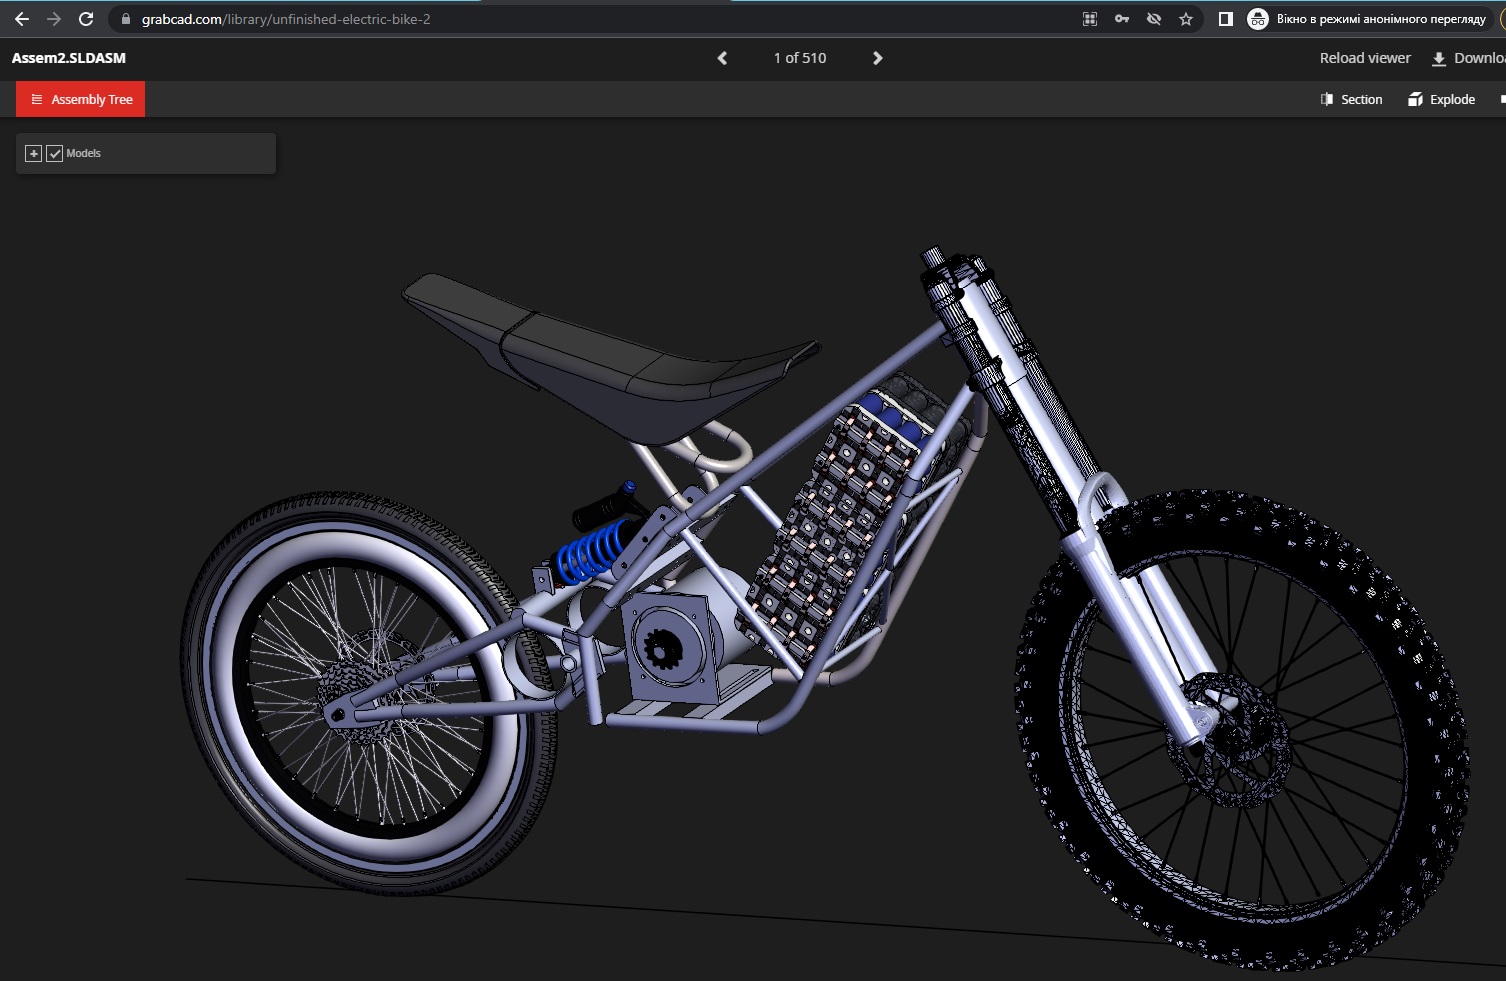Image resolution: width=1506 pixels, height=981 pixels.
Task: Click Reload viewer link
Action: point(1364,58)
